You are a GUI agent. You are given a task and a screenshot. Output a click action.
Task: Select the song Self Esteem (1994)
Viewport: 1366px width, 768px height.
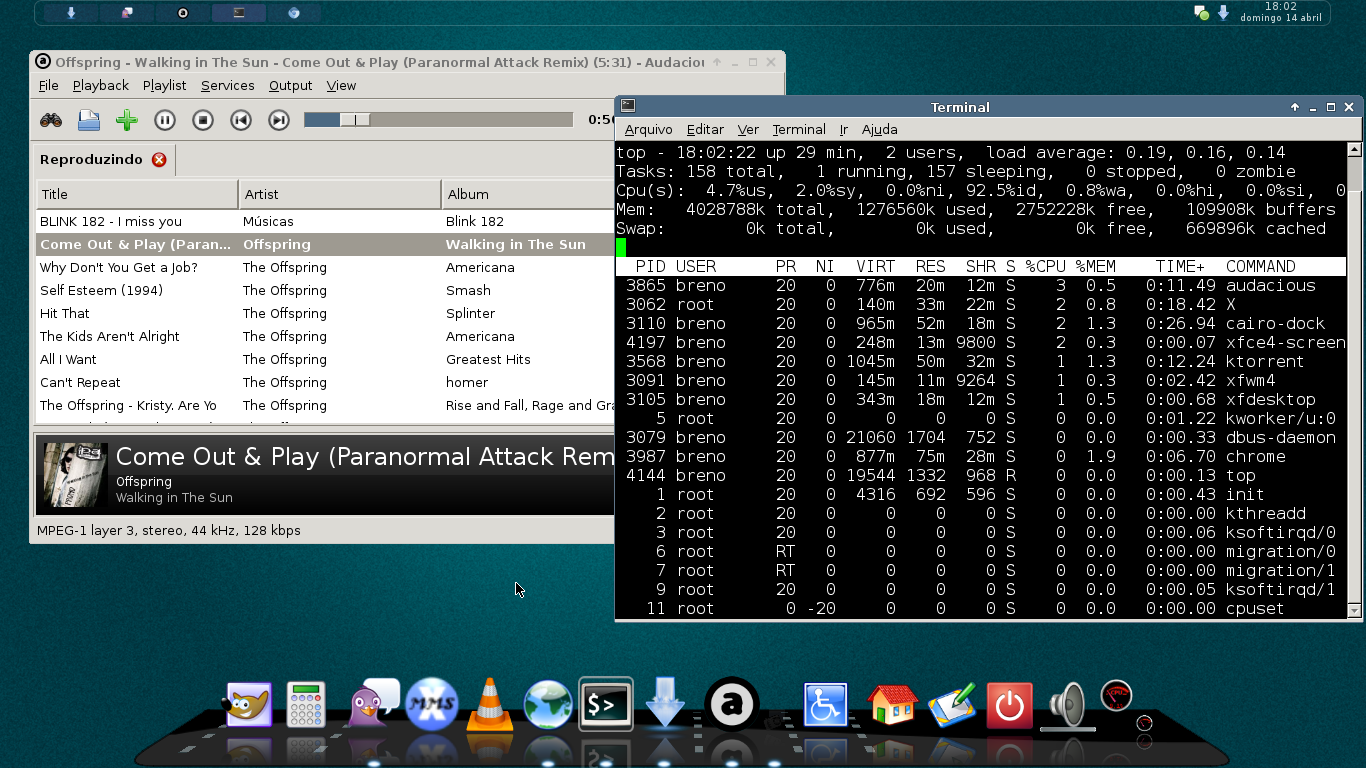[325, 290]
